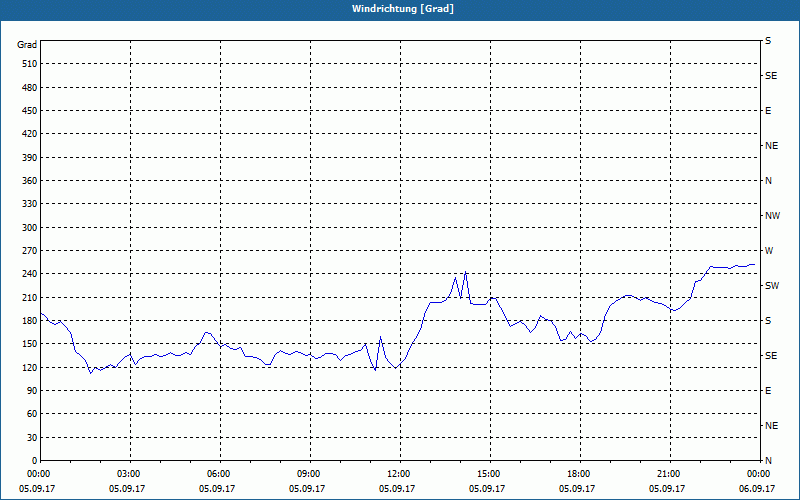The height and width of the screenshot is (500, 800).
Task: Click the 60 y-axis label
Action: point(32,414)
